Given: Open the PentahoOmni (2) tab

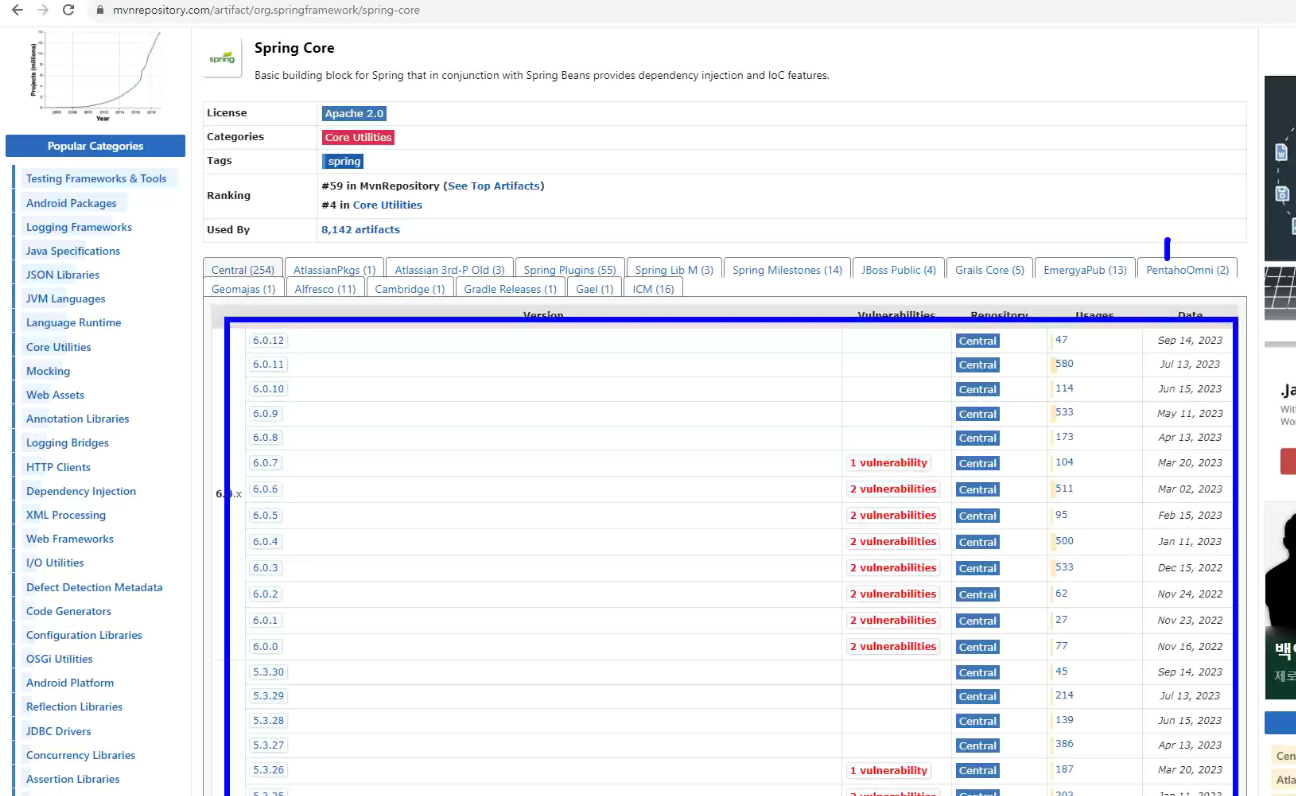Looking at the screenshot, I should [1188, 270].
